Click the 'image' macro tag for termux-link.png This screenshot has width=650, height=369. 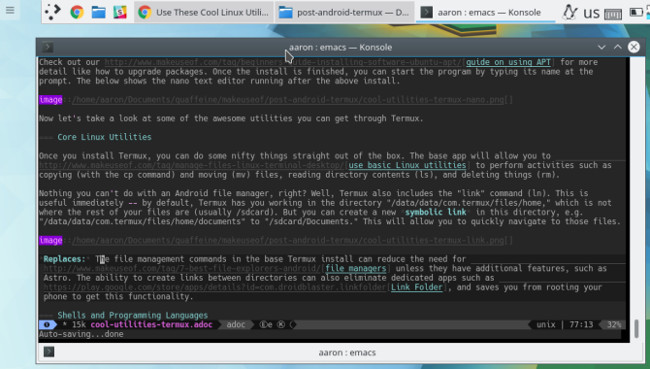[x=51, y=240]
